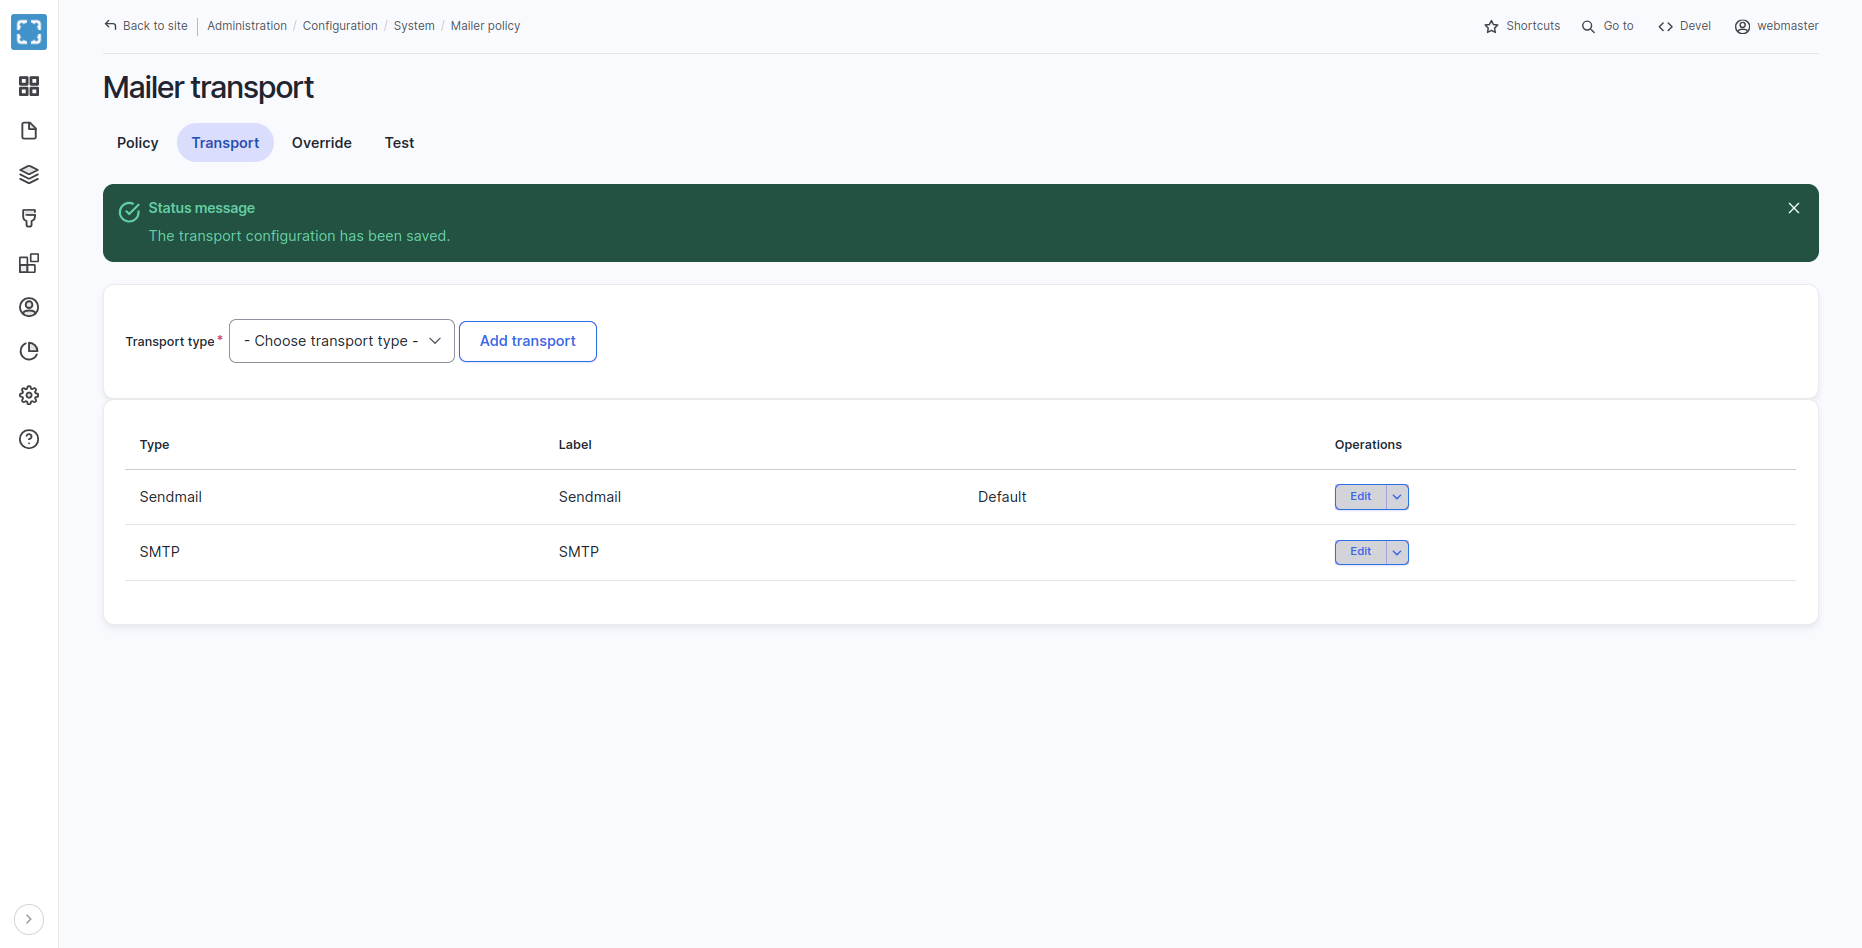Open the Shortcuts menu
1862x948 pixels.
click(x=1522, y=26)
